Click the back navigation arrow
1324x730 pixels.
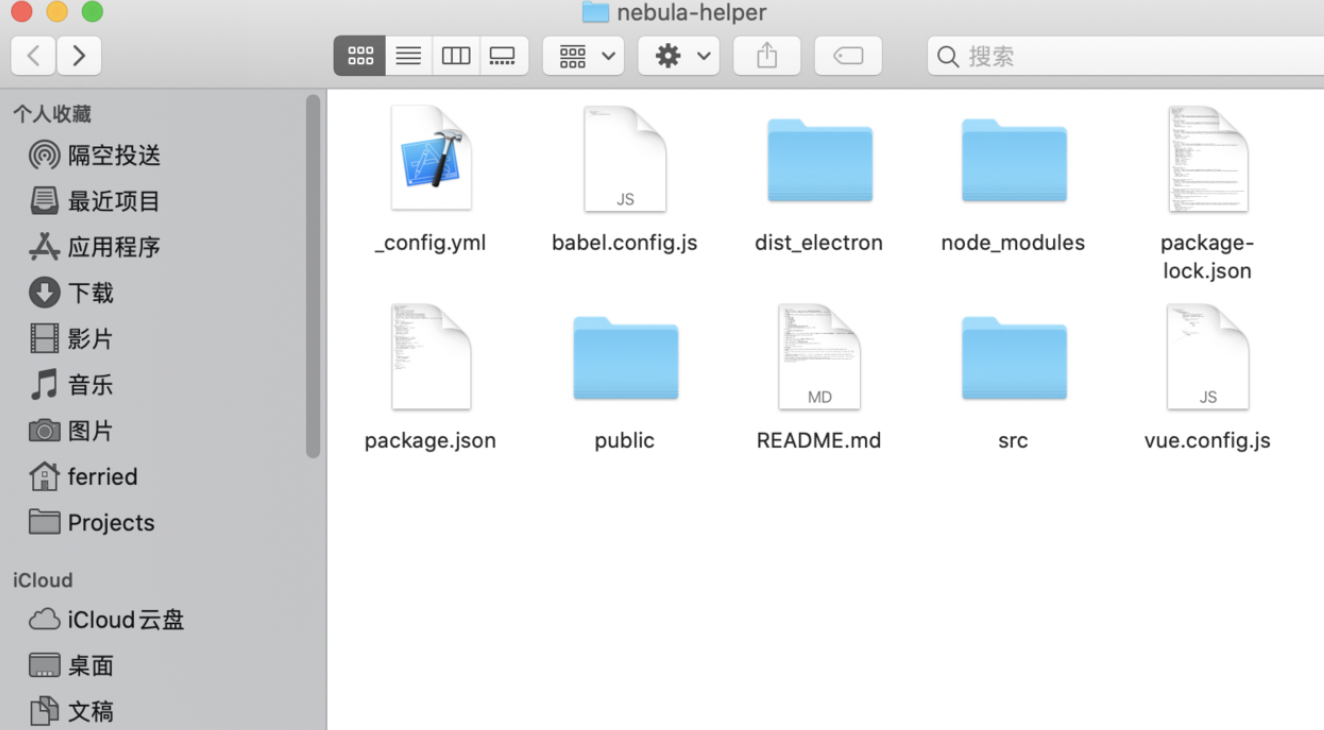point(33,56)
